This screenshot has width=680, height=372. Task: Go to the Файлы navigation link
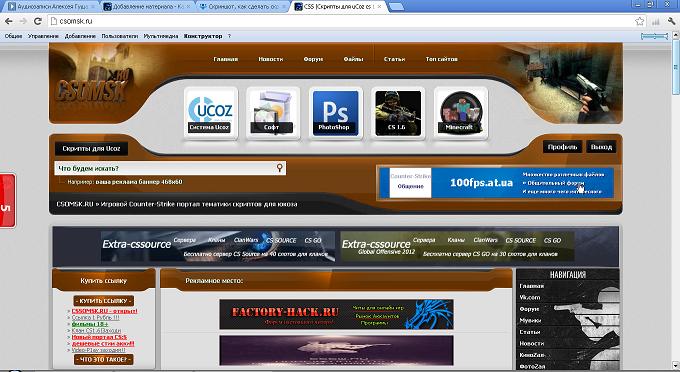pyautogui.click(x=353, y=59)
